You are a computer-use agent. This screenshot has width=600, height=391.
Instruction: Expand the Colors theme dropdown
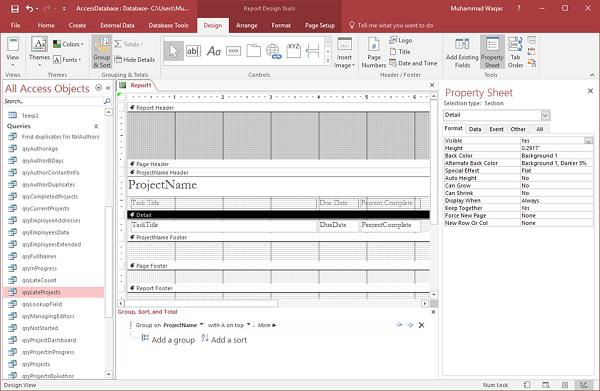pyautogui.click(x=68, y=44)
